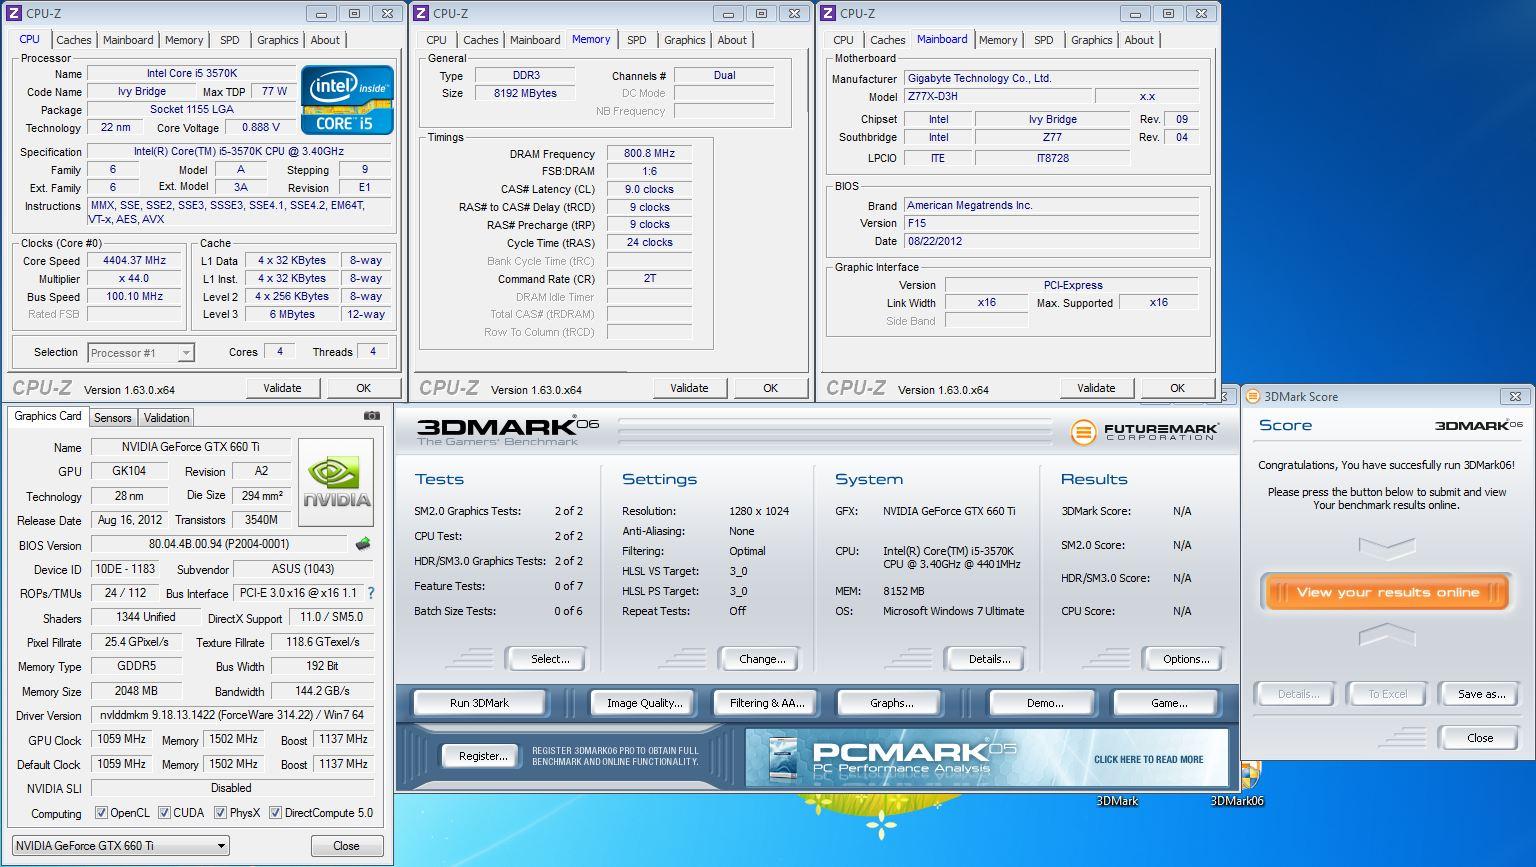Click the Bus Interface question mark icon
Screen dimensions: 1536x867
coord(371,593)
